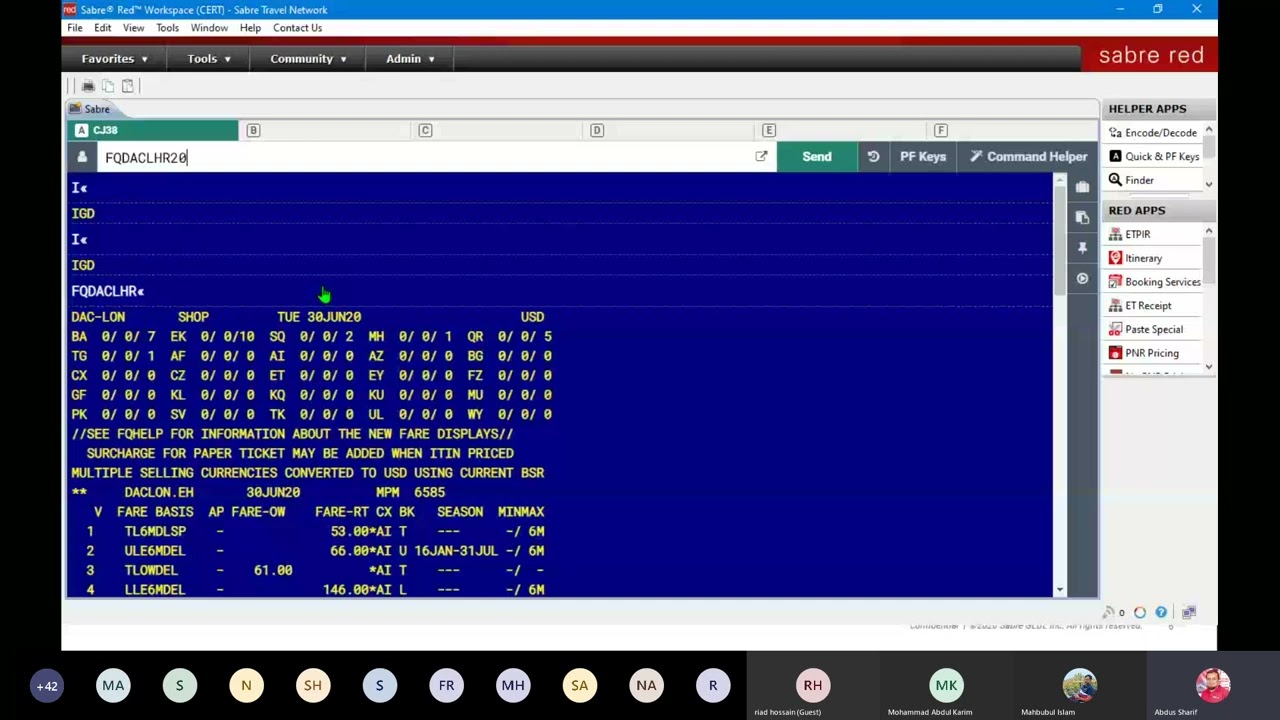
Task: Click the PF Keys button
Action: pyautogui.click(x=923, y=157)
